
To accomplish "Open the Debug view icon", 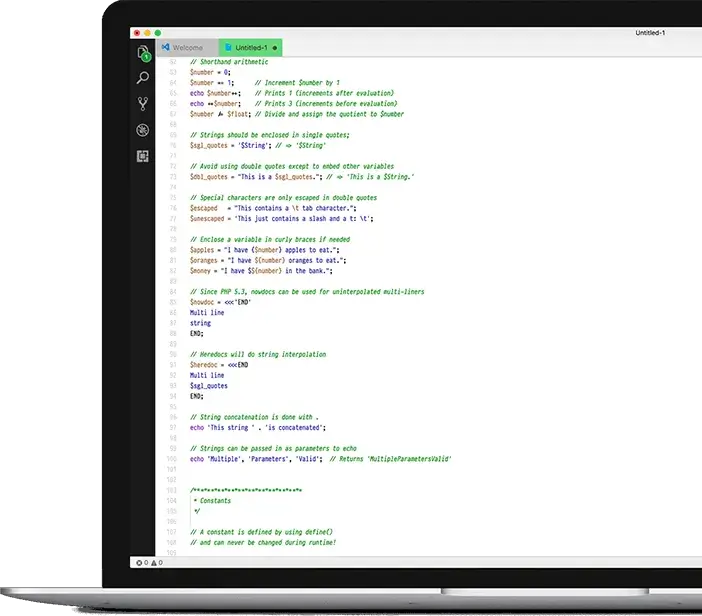I will [x=143, y=130].
